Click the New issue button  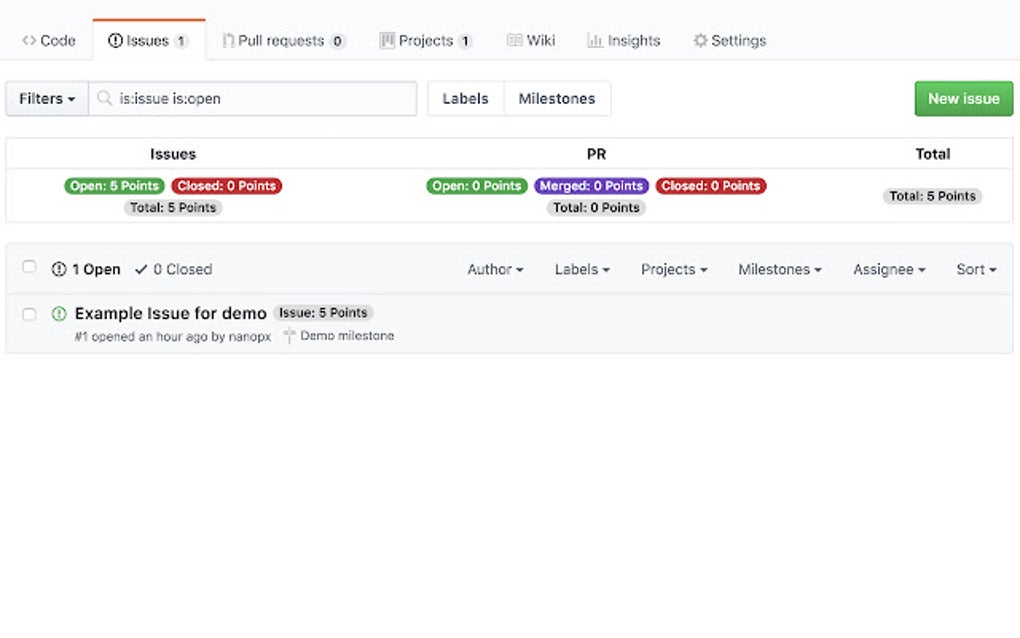point(962,98)
